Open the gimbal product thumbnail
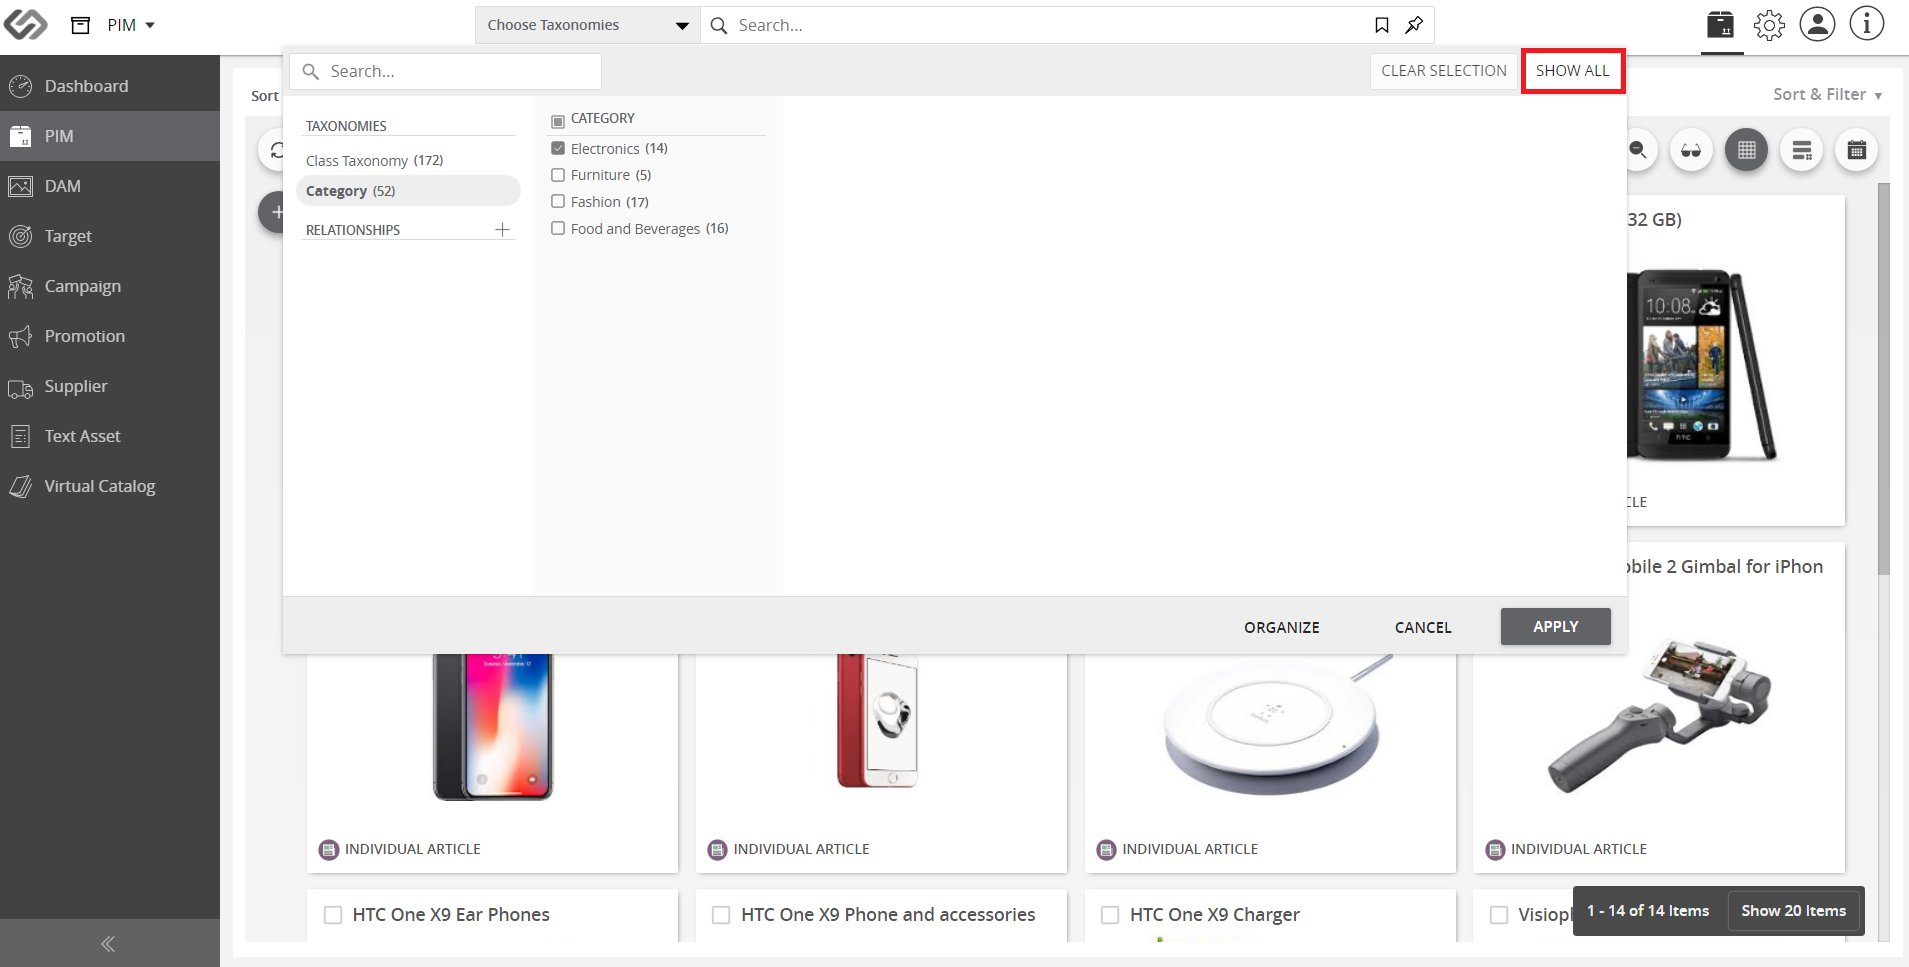Viewport: 1909px width, 967px height. click(x=1659, y=718)
